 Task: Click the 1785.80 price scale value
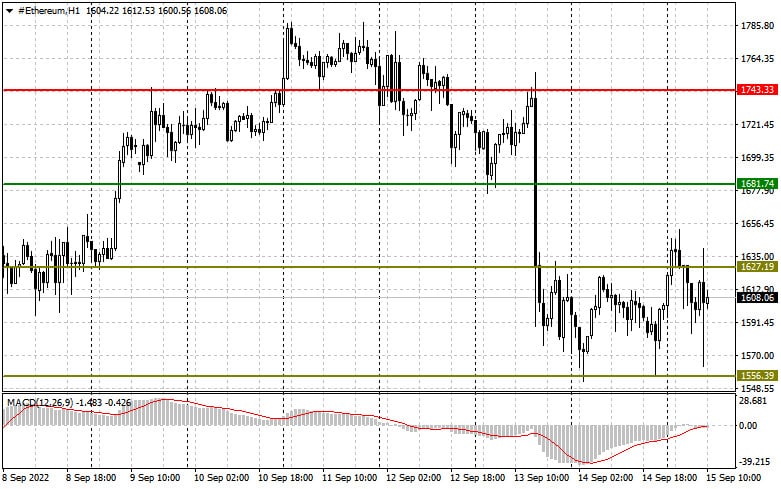coord(757,26)
